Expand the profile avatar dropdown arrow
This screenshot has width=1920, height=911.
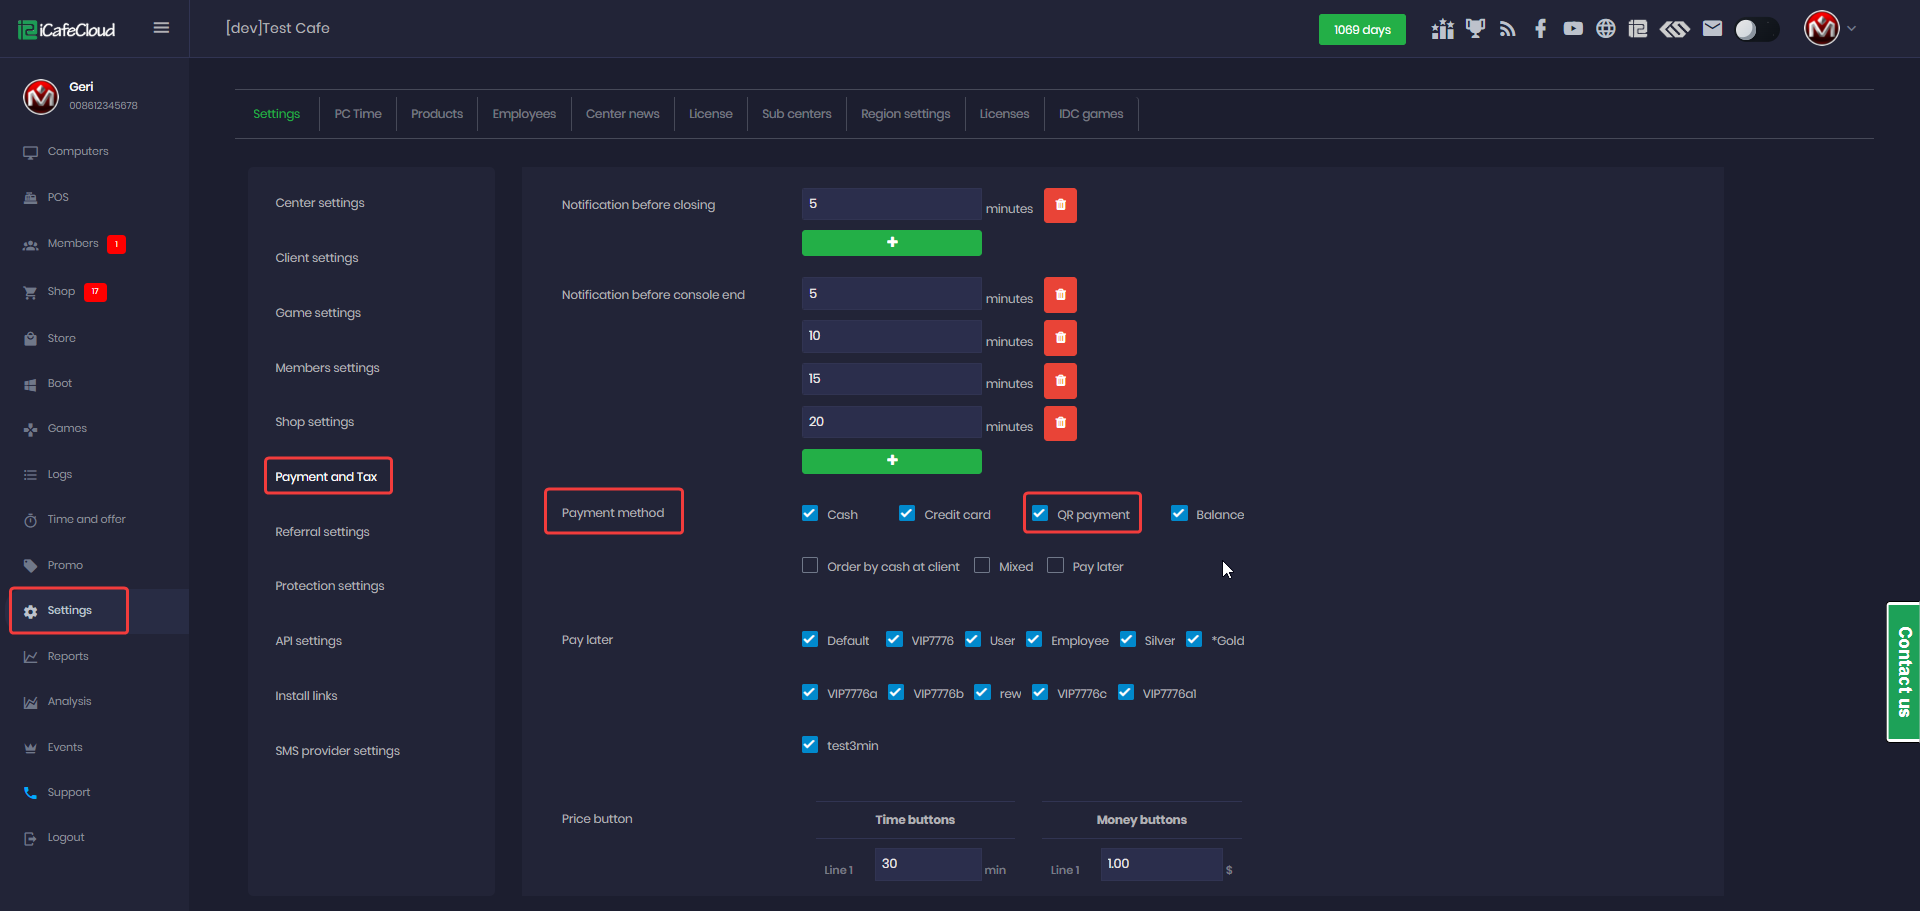[1852, 29]
